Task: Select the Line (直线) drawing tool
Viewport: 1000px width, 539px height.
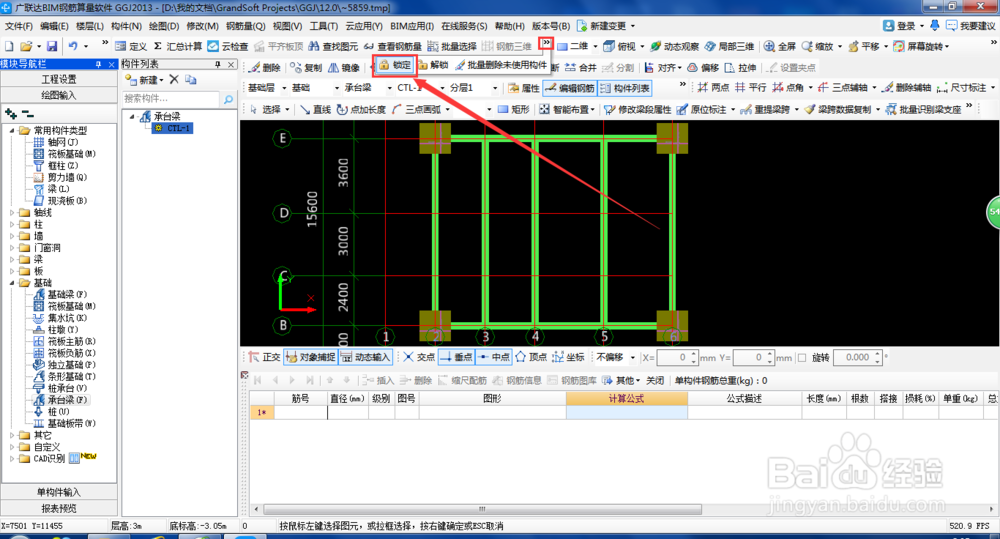Action: pos(315,109)
